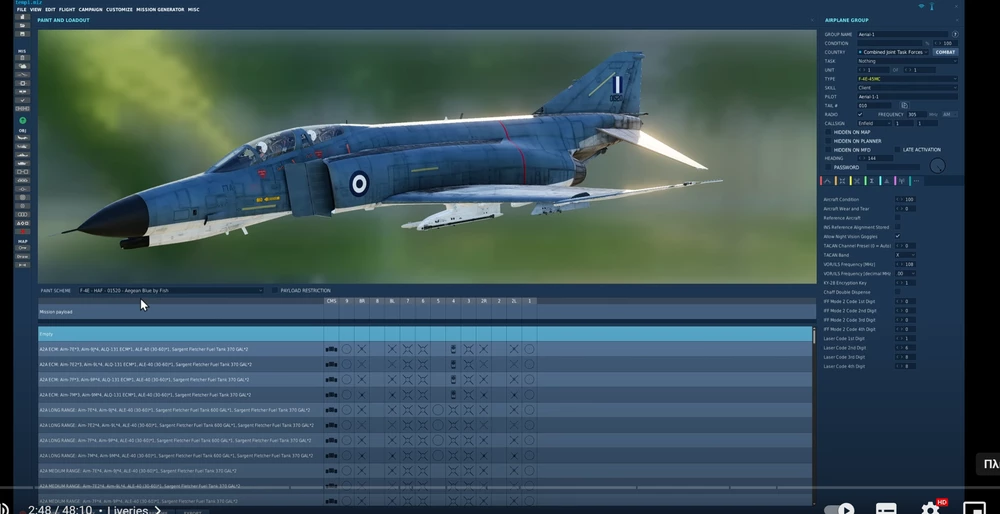
Task: Select the airplane group object icon
Action: (22, 138)
